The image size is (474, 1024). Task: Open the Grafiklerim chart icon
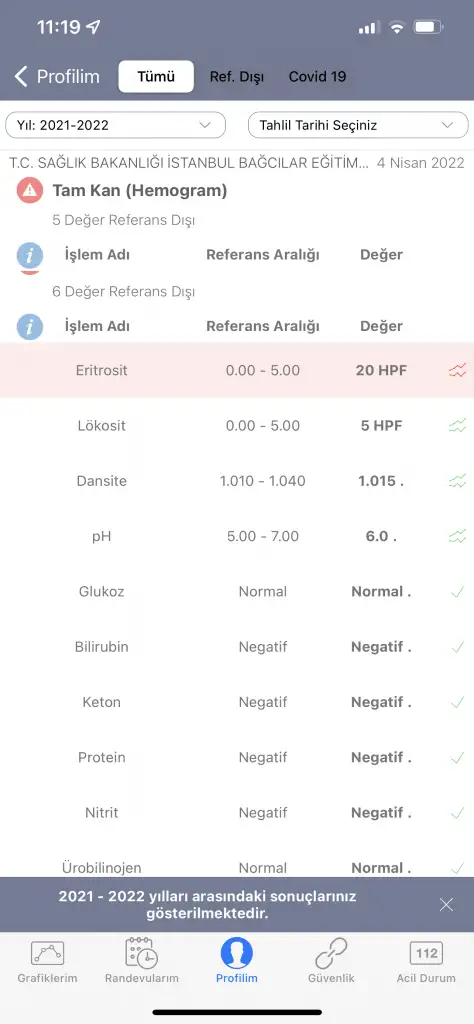(x=47, y=953)
